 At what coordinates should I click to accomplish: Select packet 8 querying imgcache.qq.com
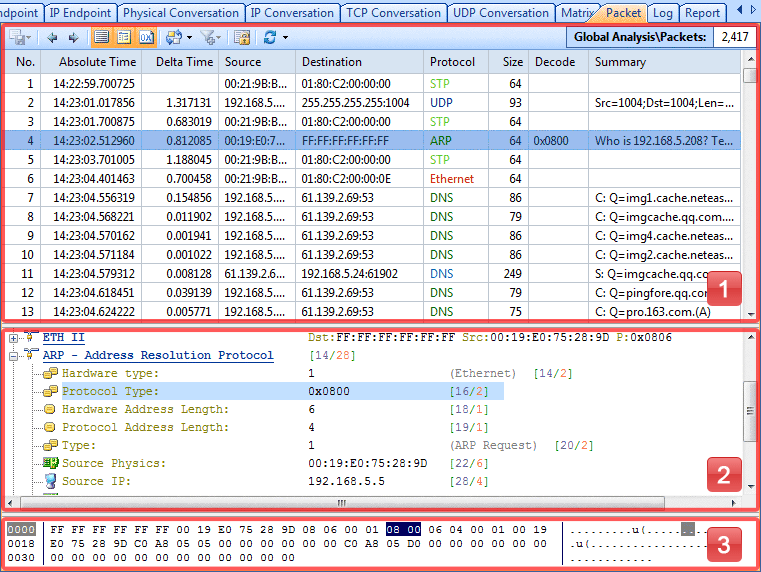click(x=373, y=216)
